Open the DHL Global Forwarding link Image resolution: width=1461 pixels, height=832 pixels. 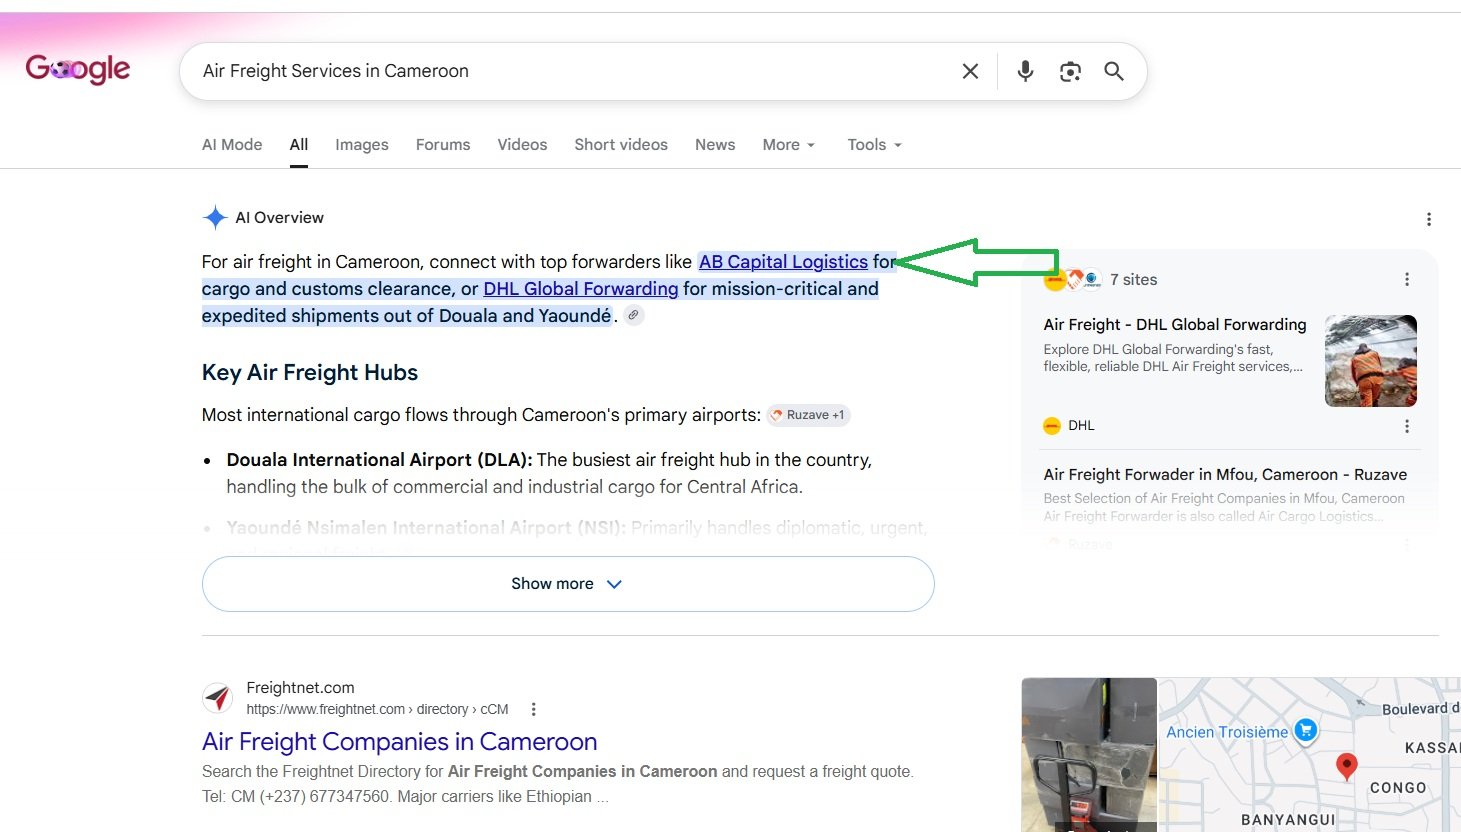581,289
